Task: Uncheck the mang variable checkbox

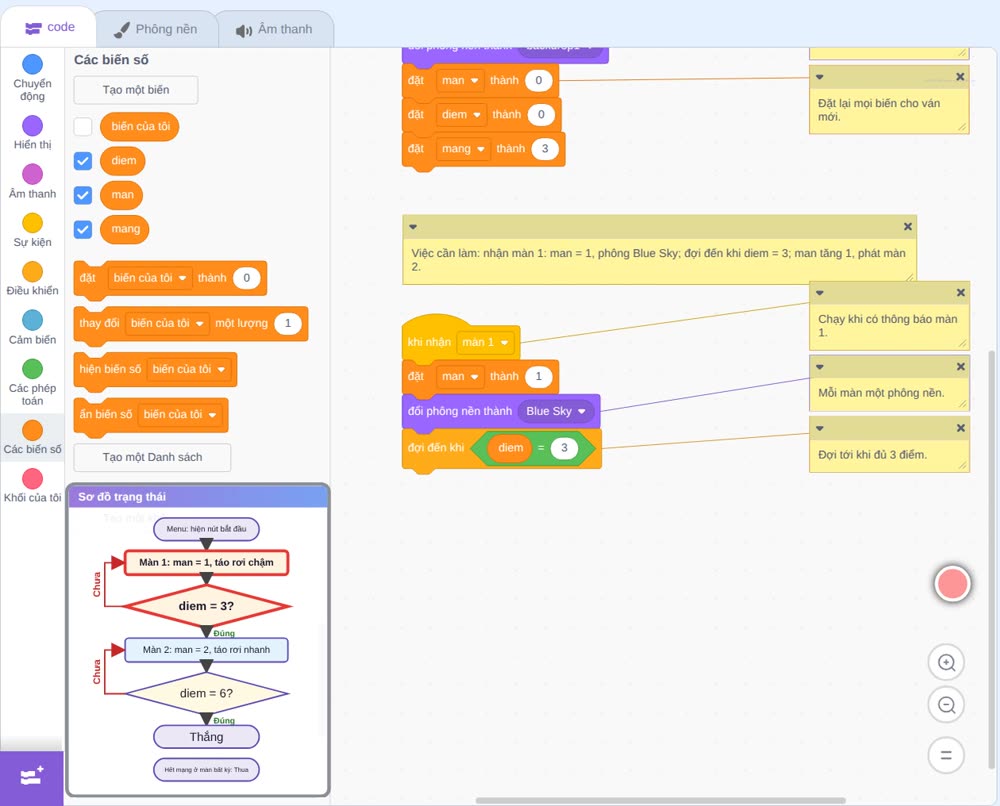Action: tap(83, 230)
